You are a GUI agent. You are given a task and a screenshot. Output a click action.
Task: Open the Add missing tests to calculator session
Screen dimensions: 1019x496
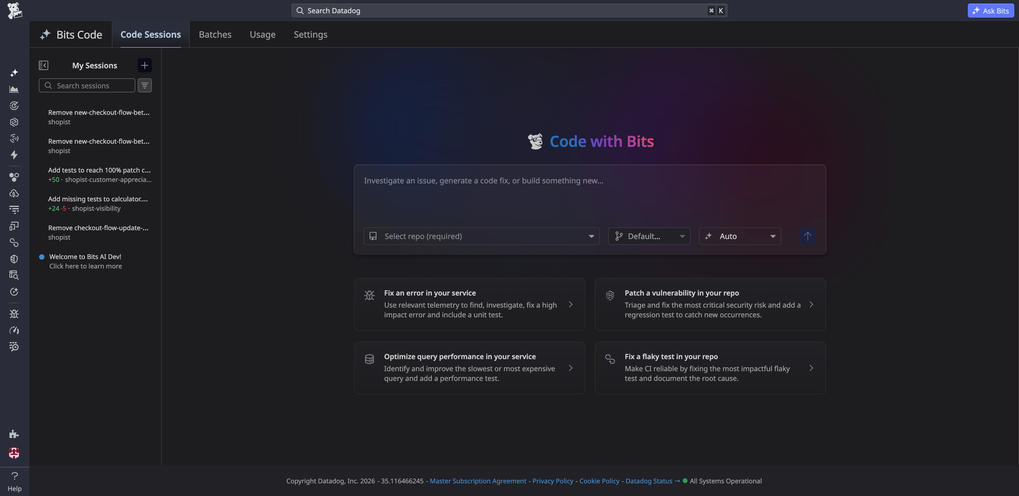pos(98,203)
